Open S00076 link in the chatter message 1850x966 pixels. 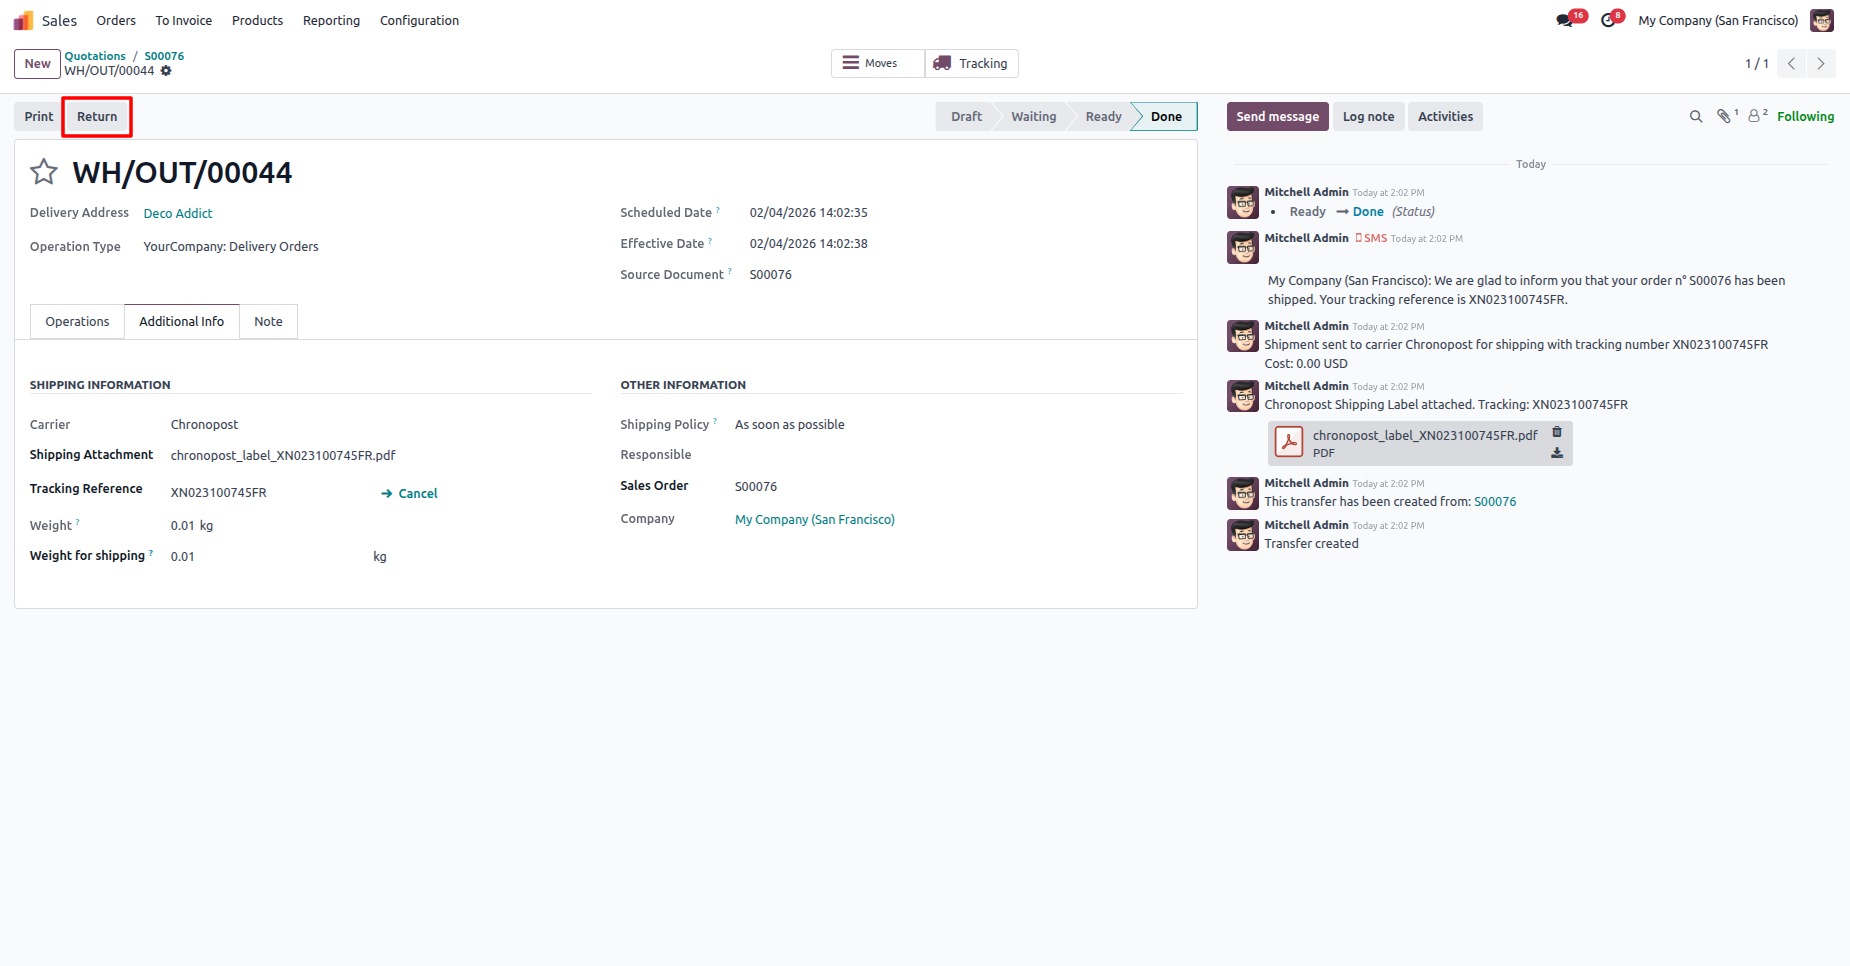[x=1495, y=502]
